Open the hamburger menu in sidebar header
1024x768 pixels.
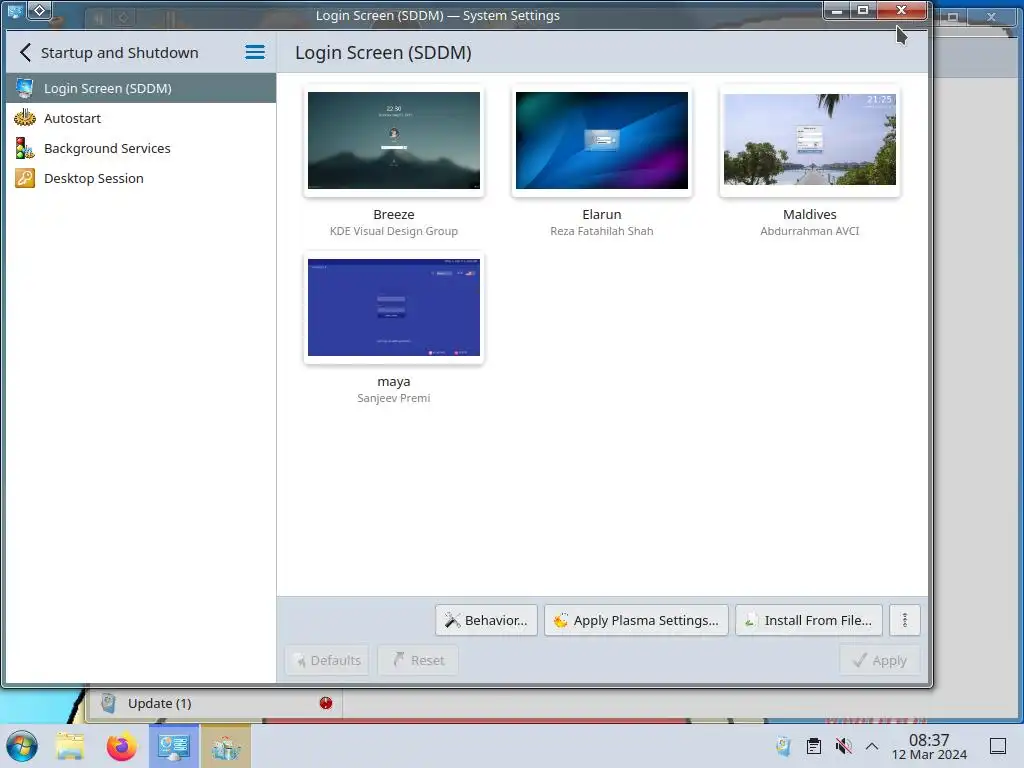pos(255,52)
